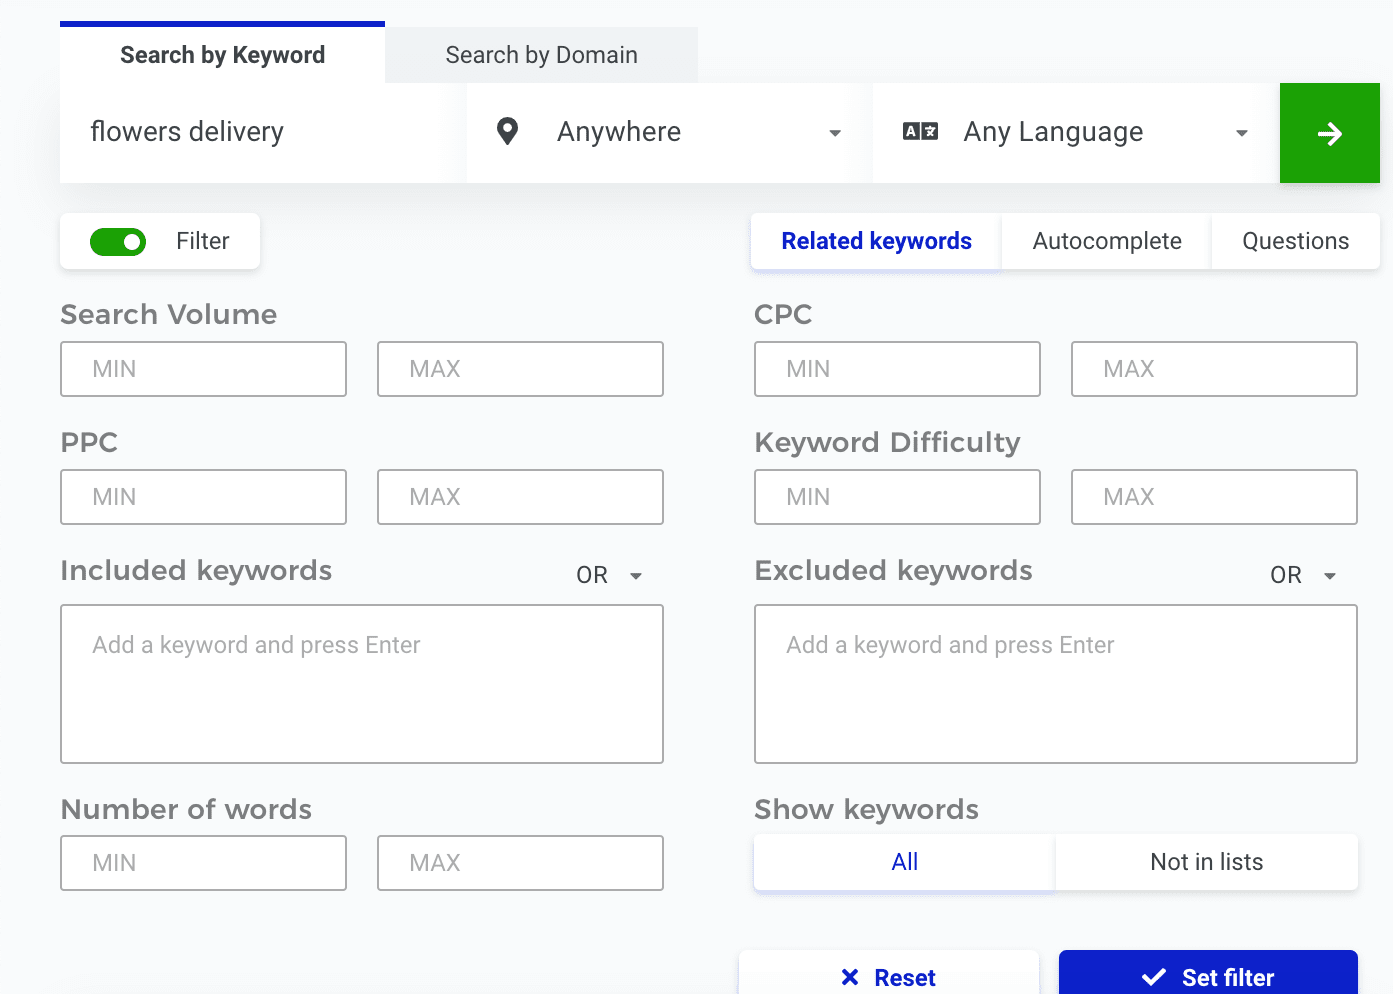Viewport: 1393px width, 994px height.
Task: Click the Set filter button
Action: point(1208,975)
